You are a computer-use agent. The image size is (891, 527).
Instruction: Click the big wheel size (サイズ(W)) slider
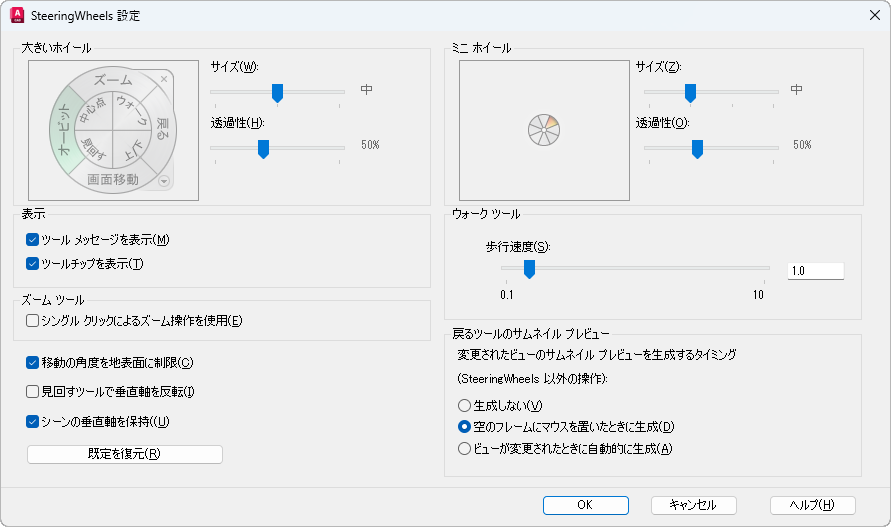coord(277,93)
